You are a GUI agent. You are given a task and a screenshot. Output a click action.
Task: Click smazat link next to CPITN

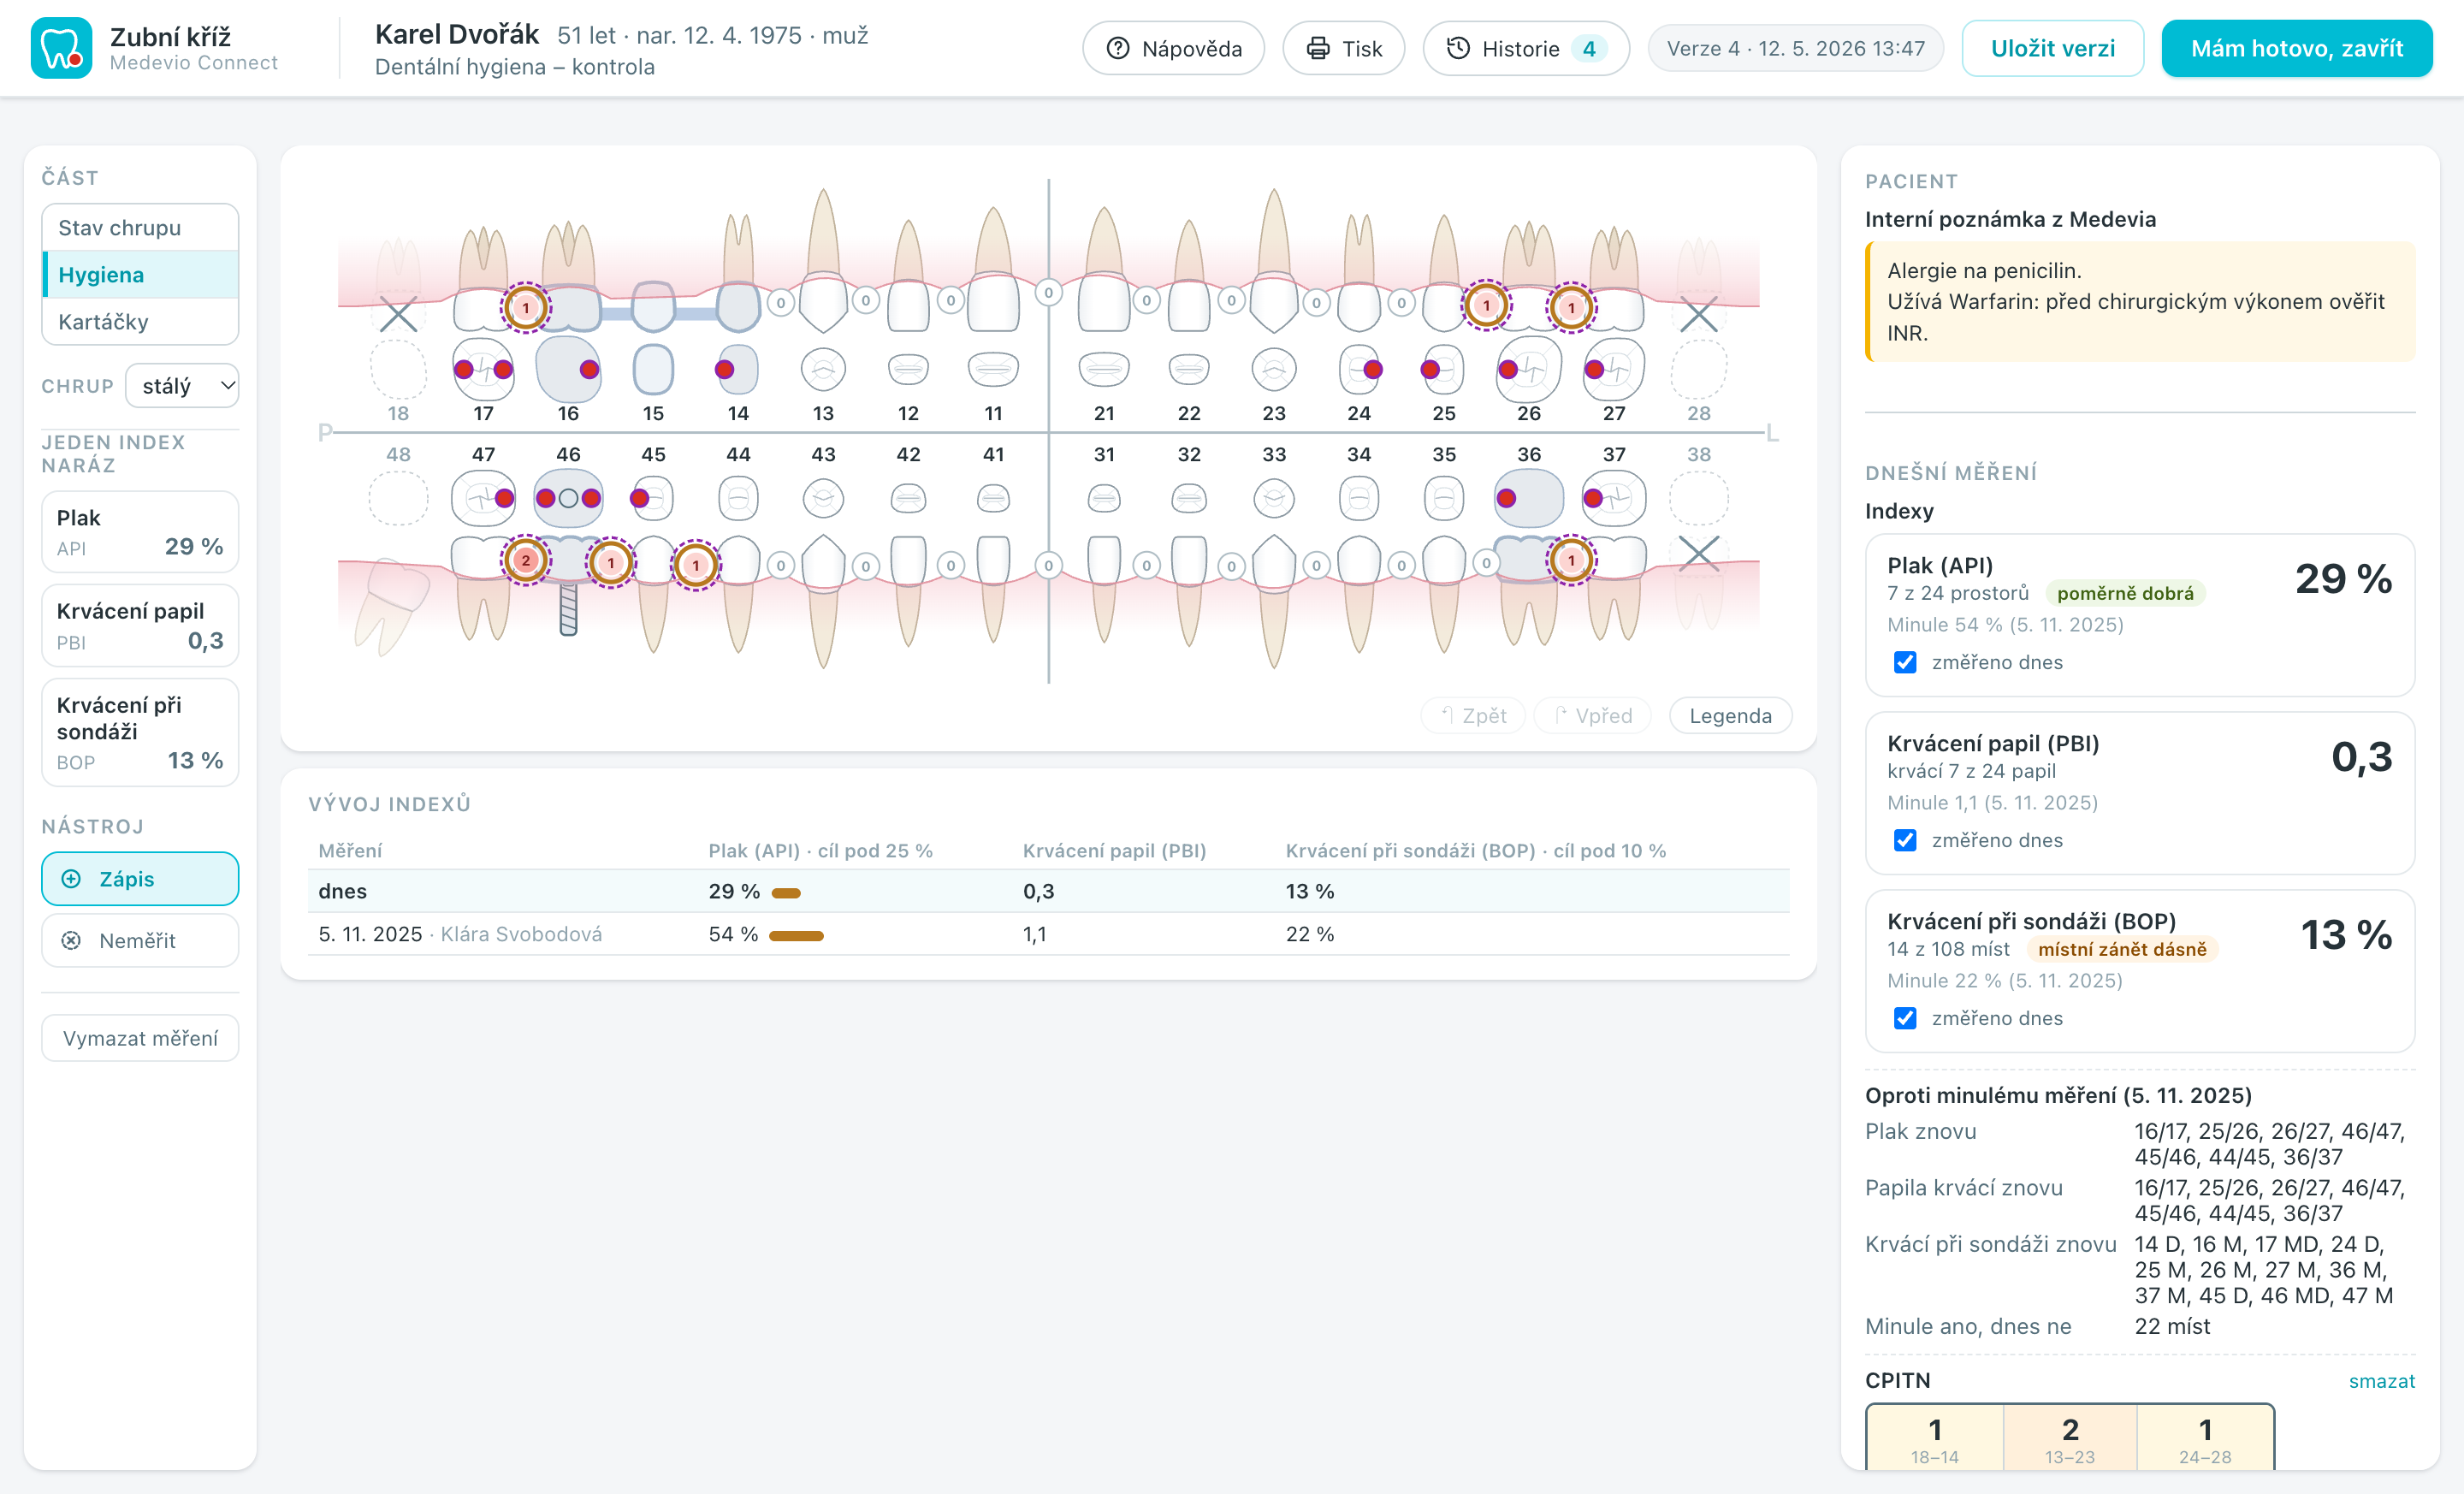[2381, 1381]
